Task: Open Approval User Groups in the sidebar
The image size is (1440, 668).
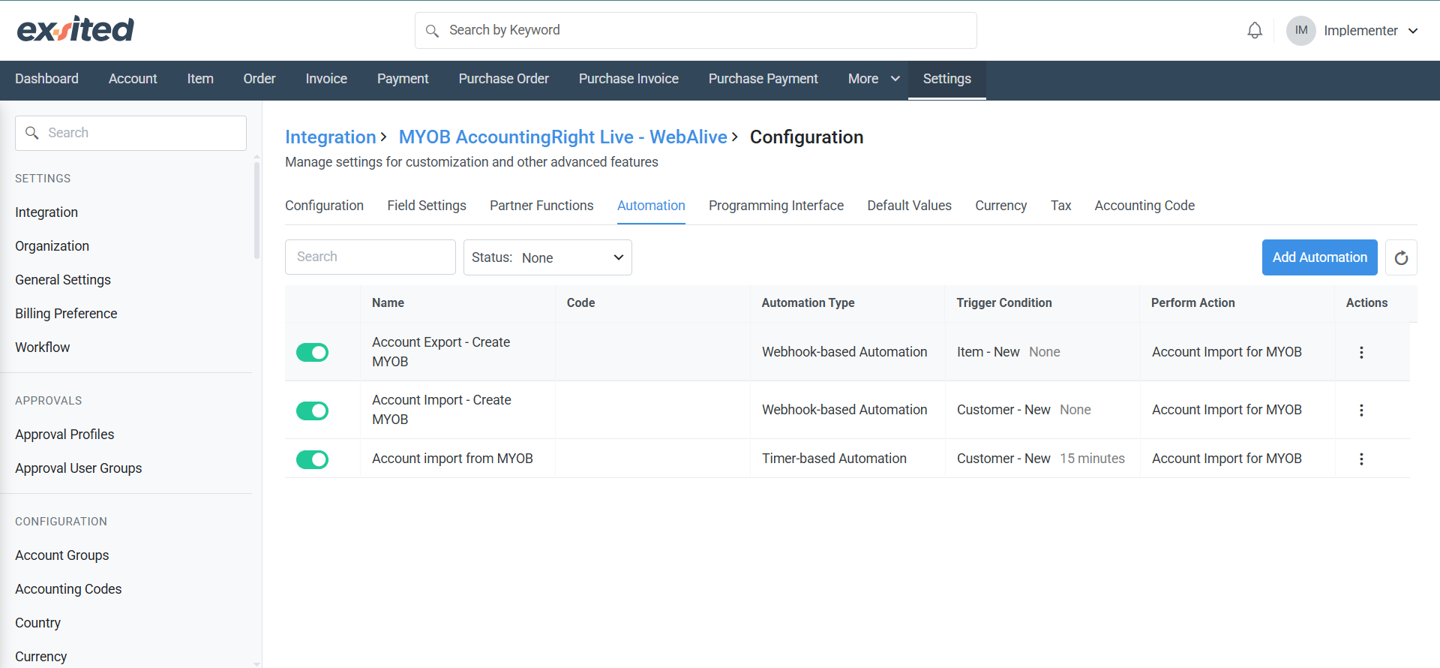Action: [78, 469]
